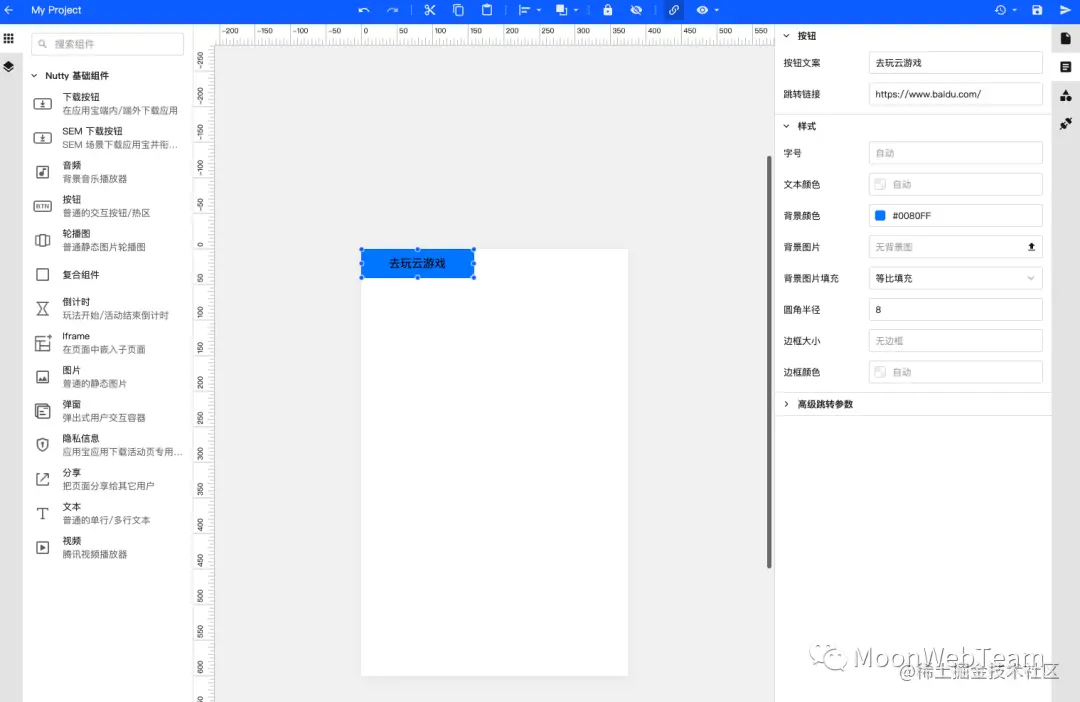The image size is (1080, 702).
Task: Expand the history dropdown arrow
Action: point(1015,10)
